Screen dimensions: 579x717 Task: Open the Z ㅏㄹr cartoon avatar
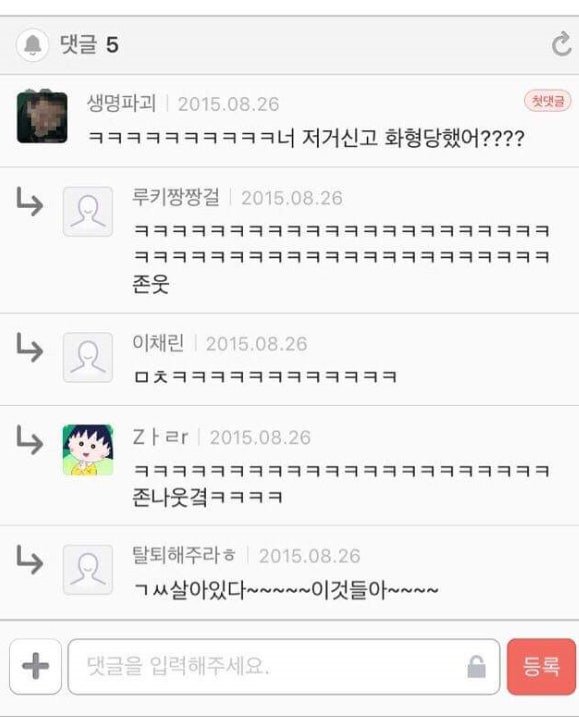[x=88, y=450]
